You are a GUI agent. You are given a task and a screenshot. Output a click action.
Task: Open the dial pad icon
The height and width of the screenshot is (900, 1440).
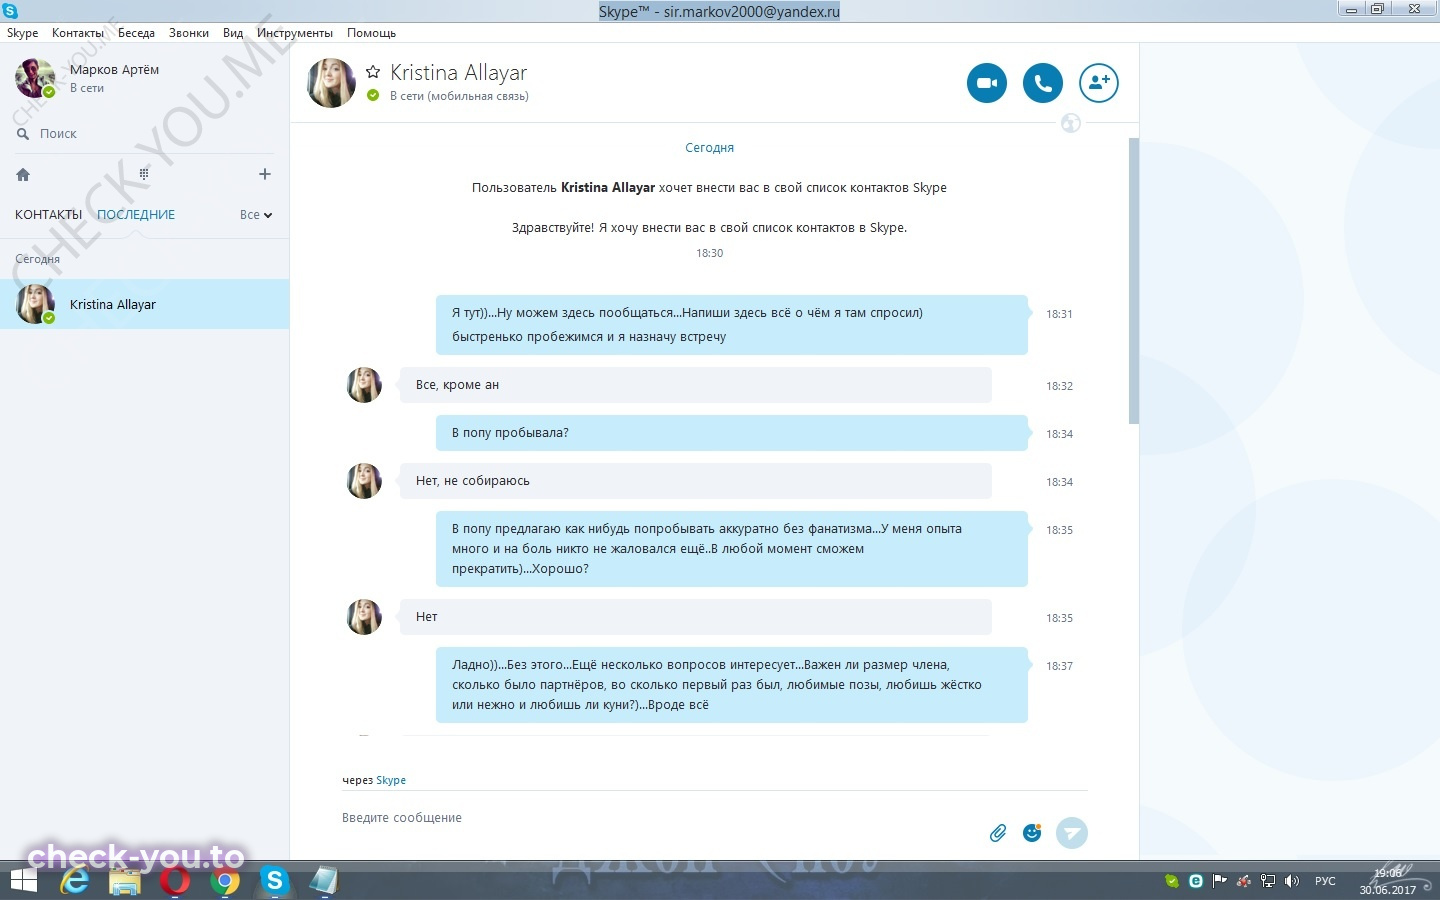(144, 174)
